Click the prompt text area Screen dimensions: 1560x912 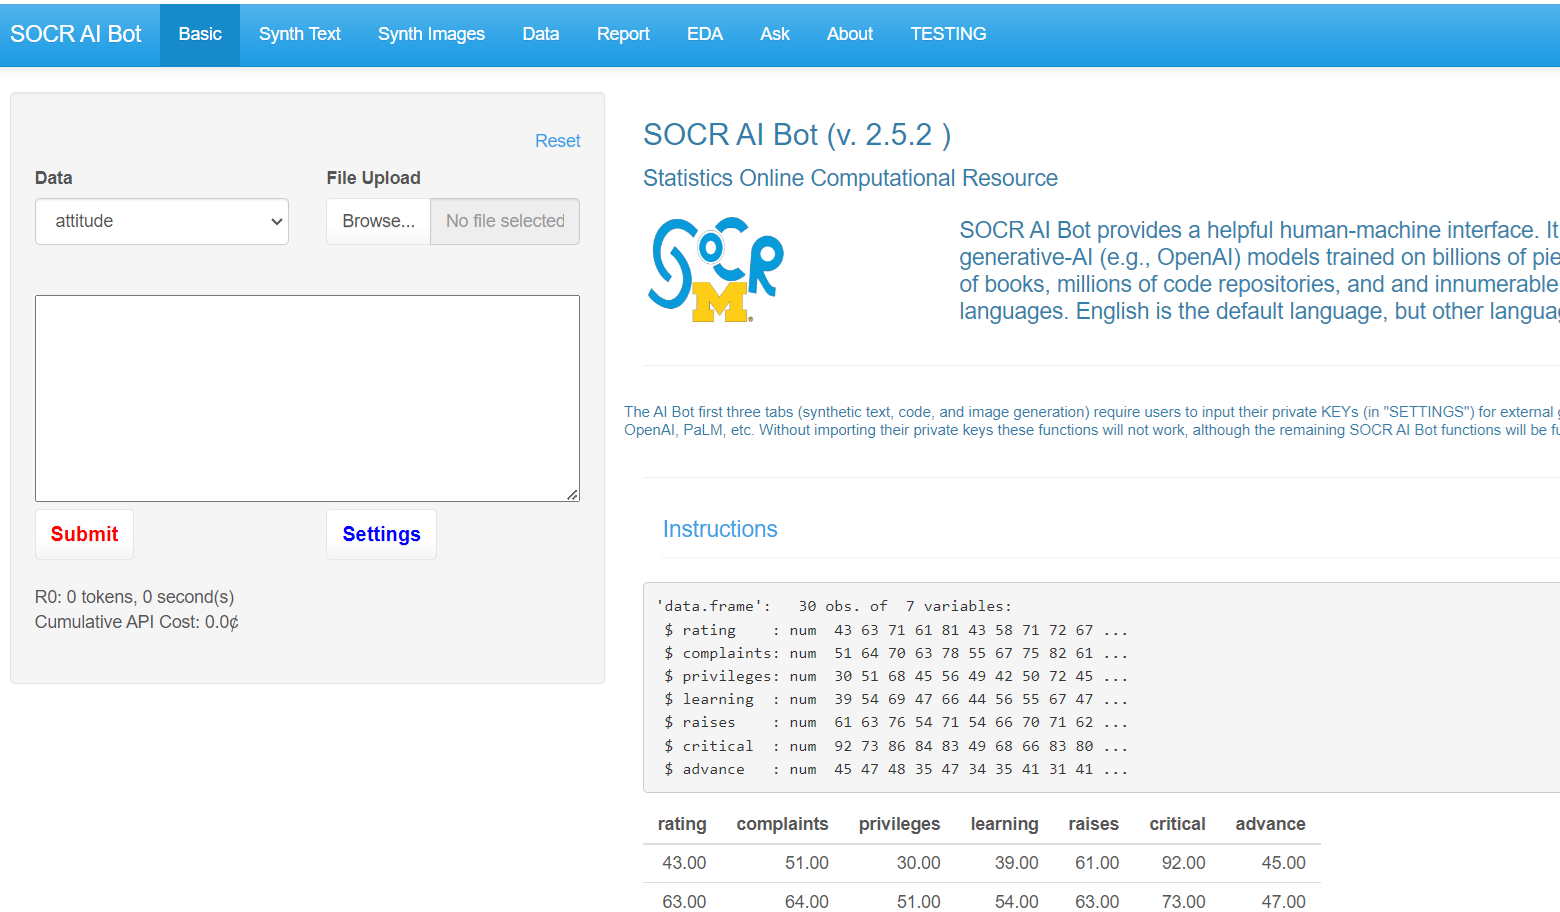coord(307,398)
